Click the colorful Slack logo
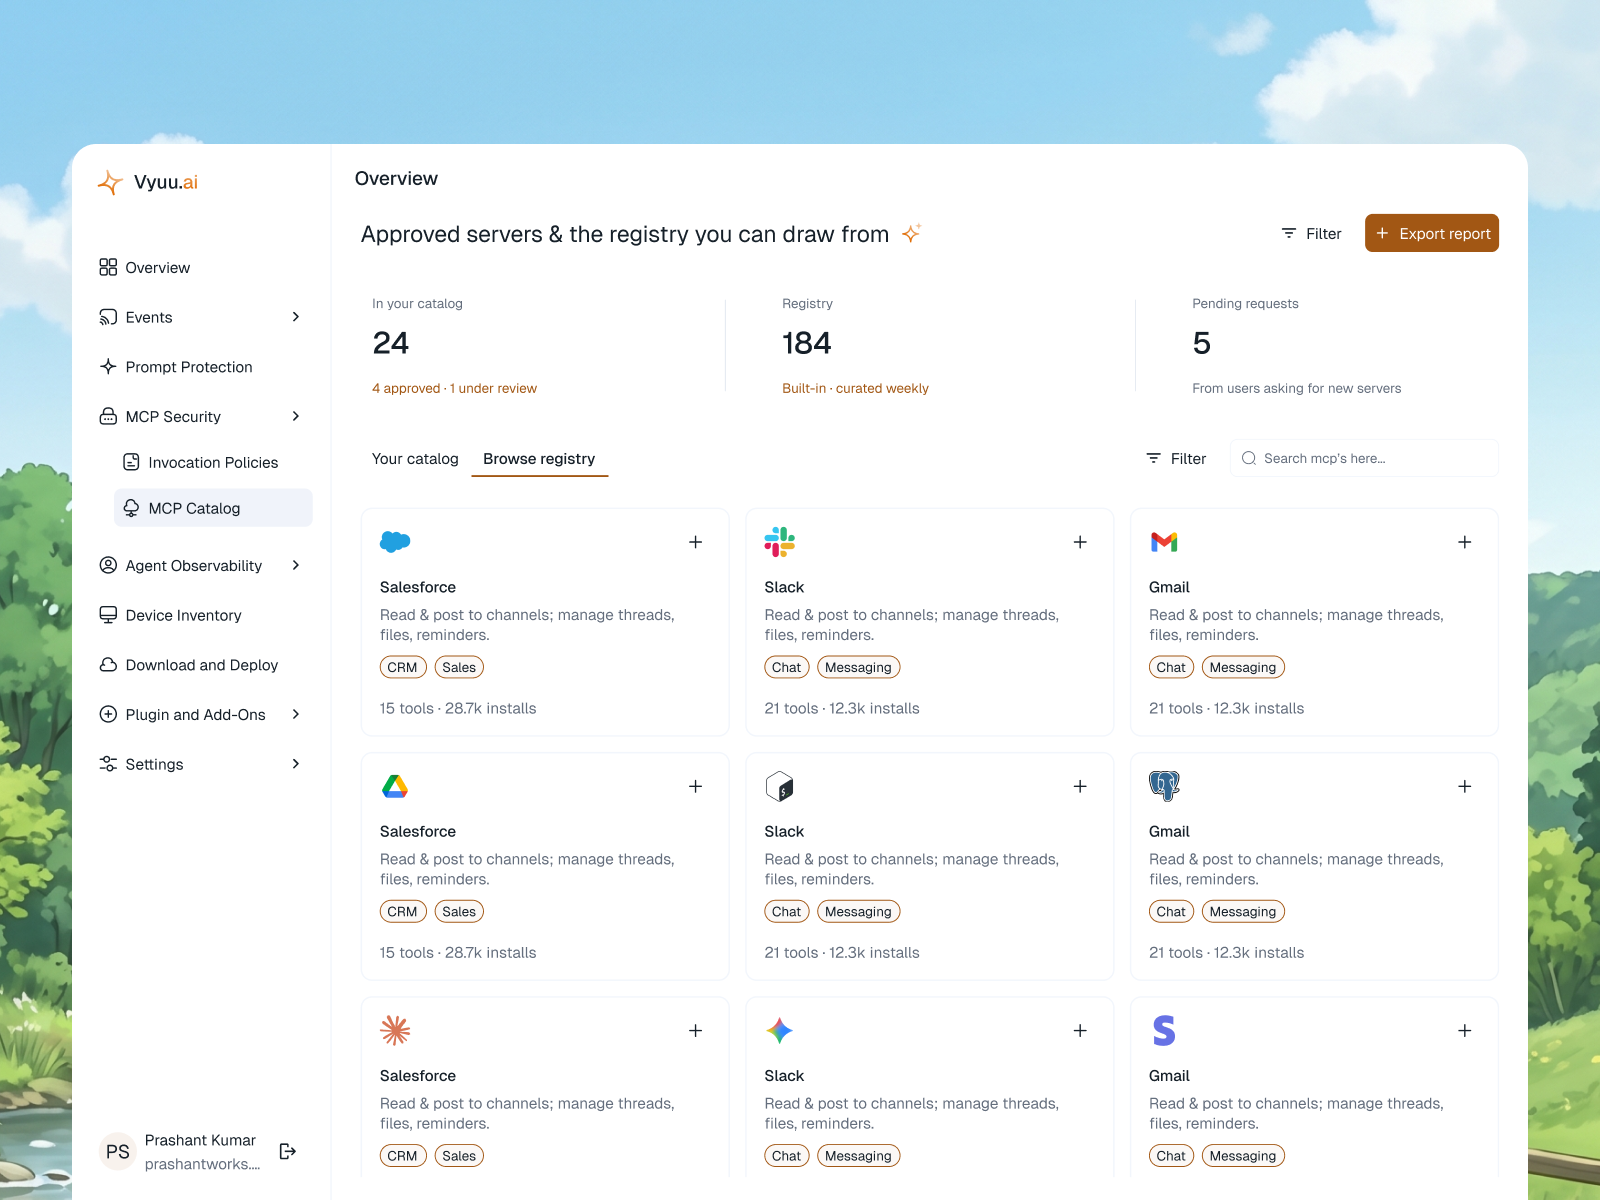The image size is (1600, 1200). click(x=780, y=542)
